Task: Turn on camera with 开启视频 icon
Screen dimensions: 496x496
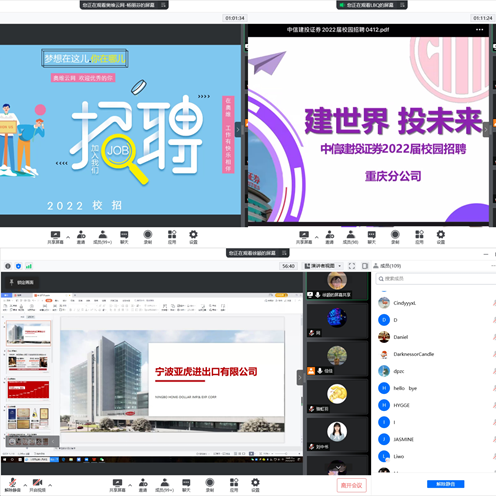Action: [37, 485]
